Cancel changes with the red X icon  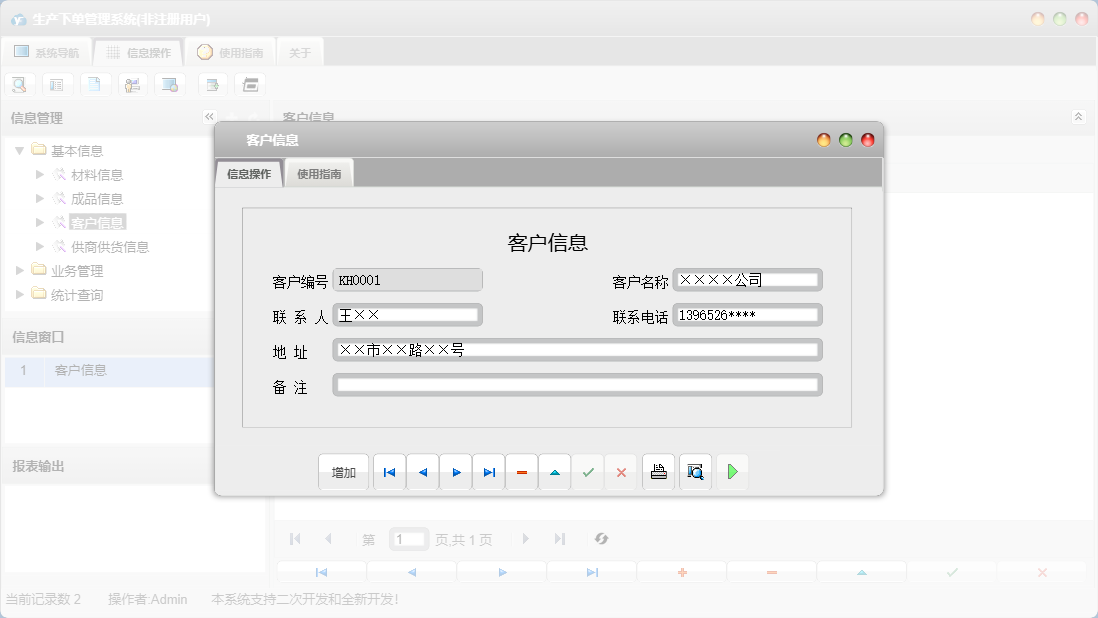click(x=621, y=471)
